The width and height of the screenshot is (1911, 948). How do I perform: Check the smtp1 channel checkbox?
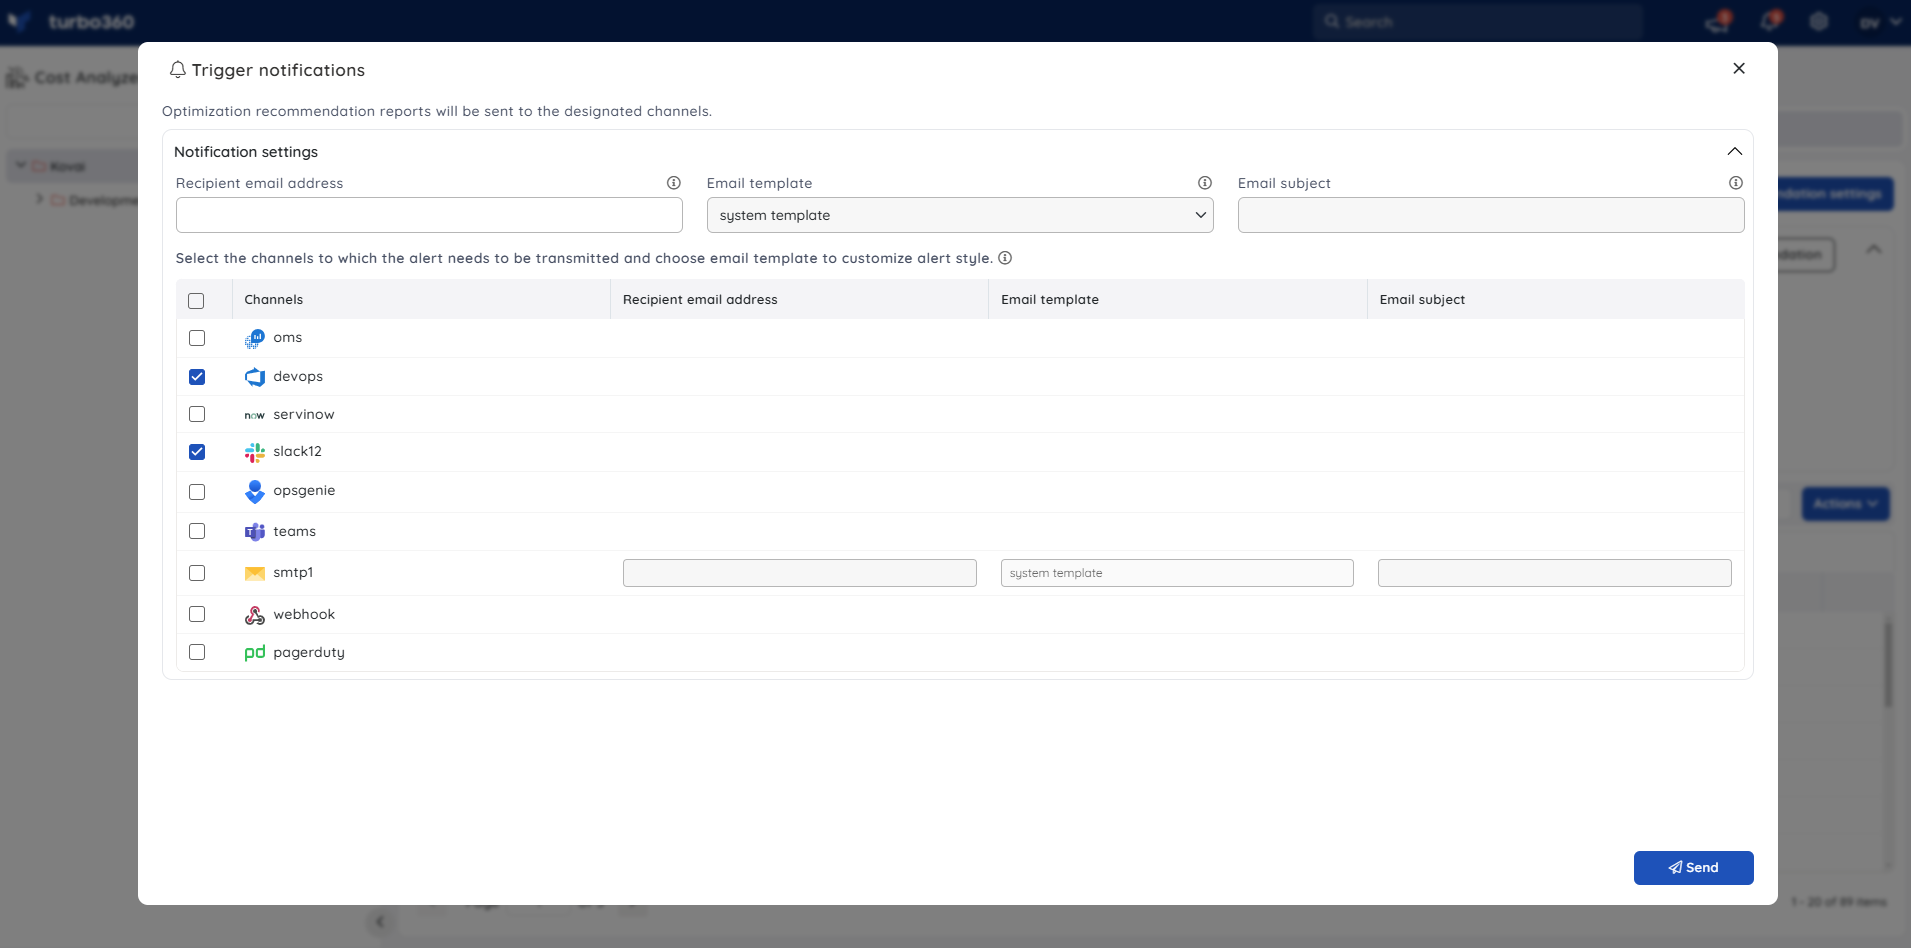coord(197,573)
